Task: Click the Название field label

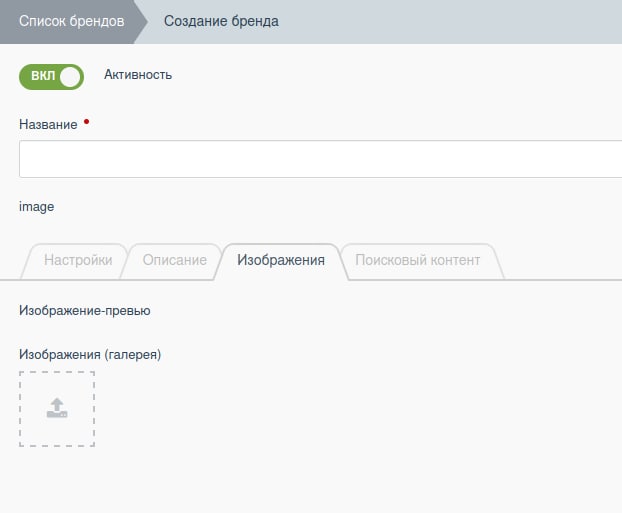Action: coord(48,125)
